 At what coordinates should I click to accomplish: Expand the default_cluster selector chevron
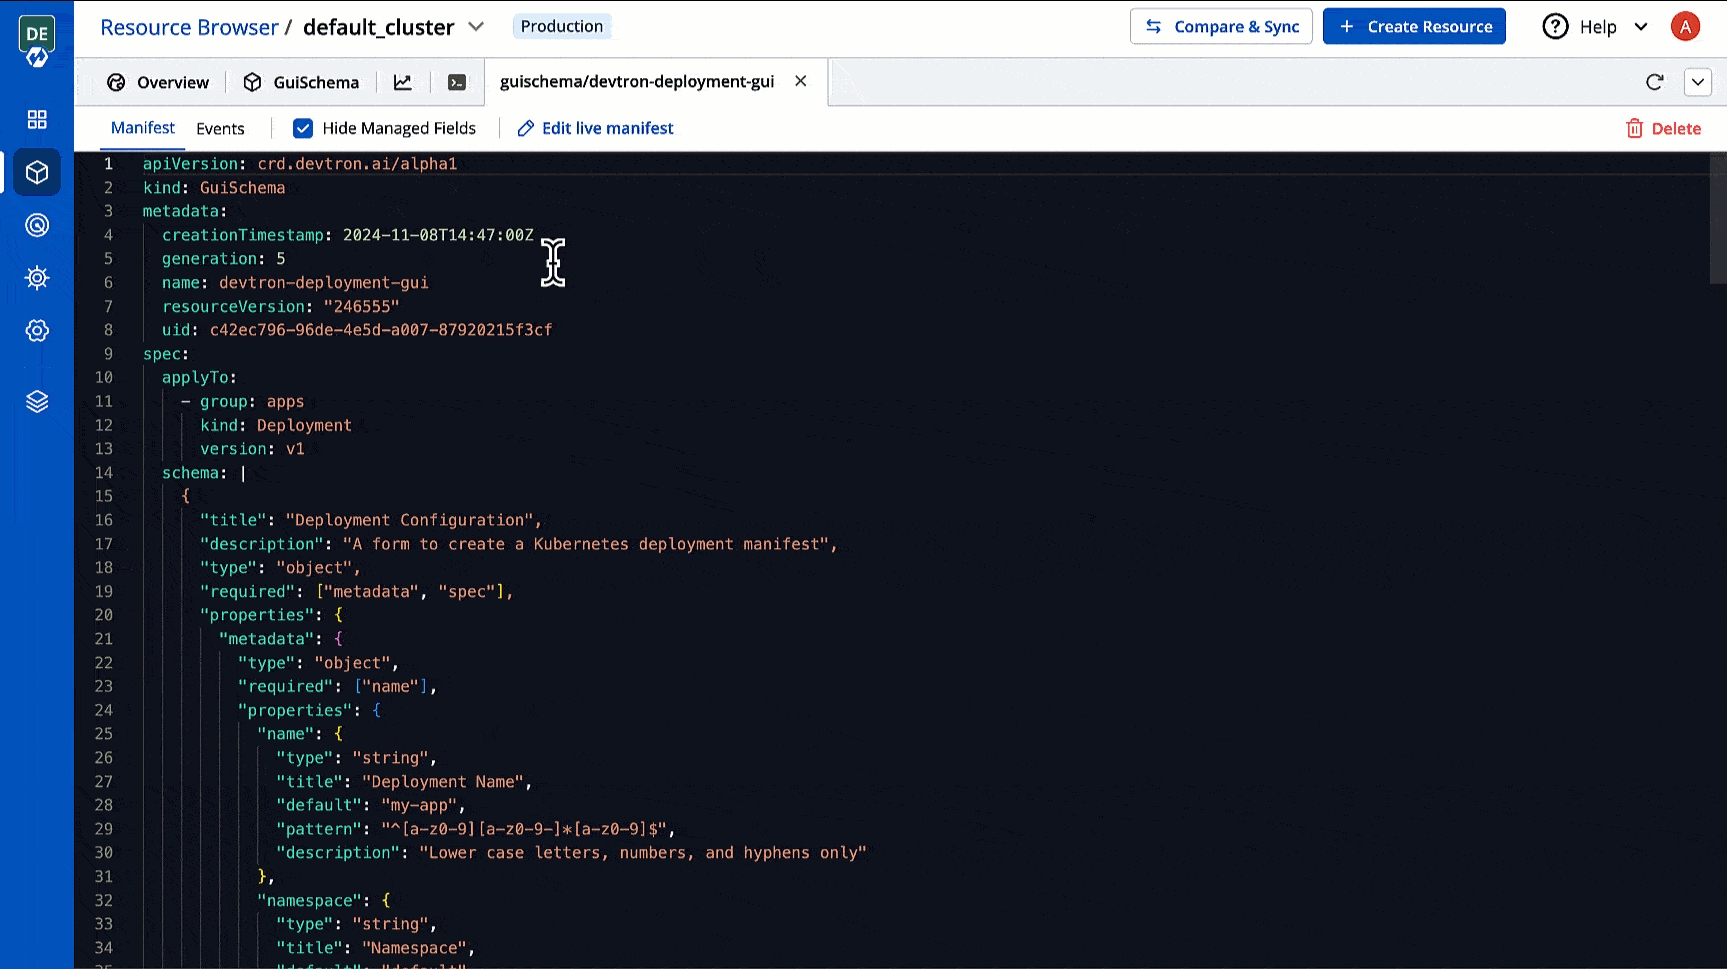[x=476, y=27]
